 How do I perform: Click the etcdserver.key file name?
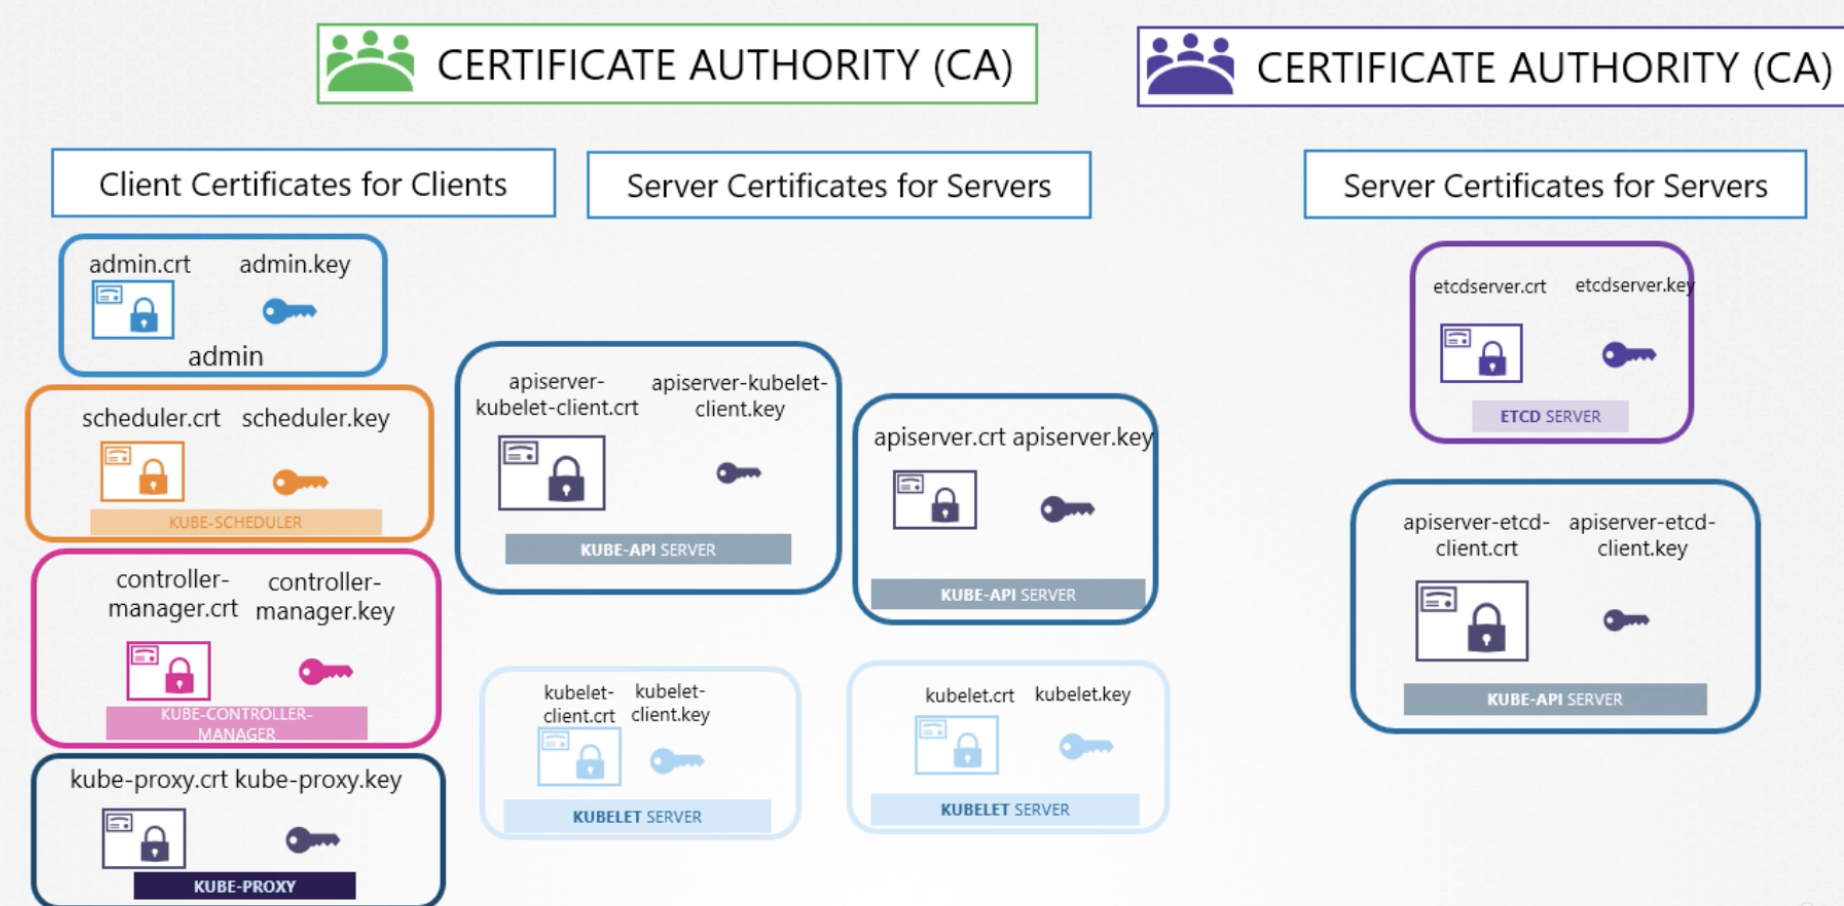(1635, 285)
